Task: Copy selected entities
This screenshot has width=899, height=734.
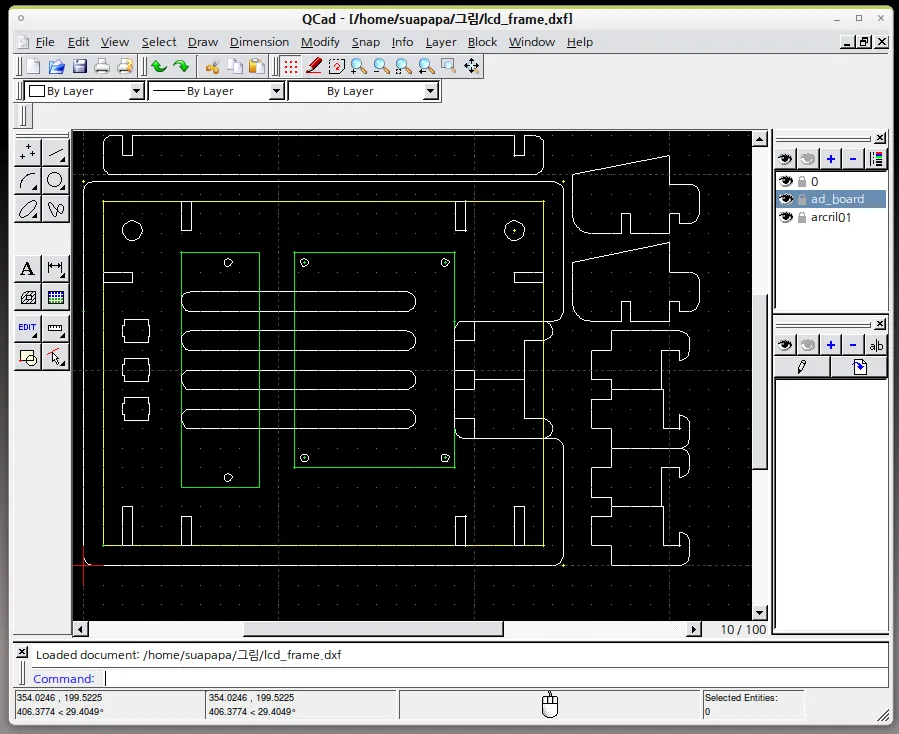Action: click(235, 66)
